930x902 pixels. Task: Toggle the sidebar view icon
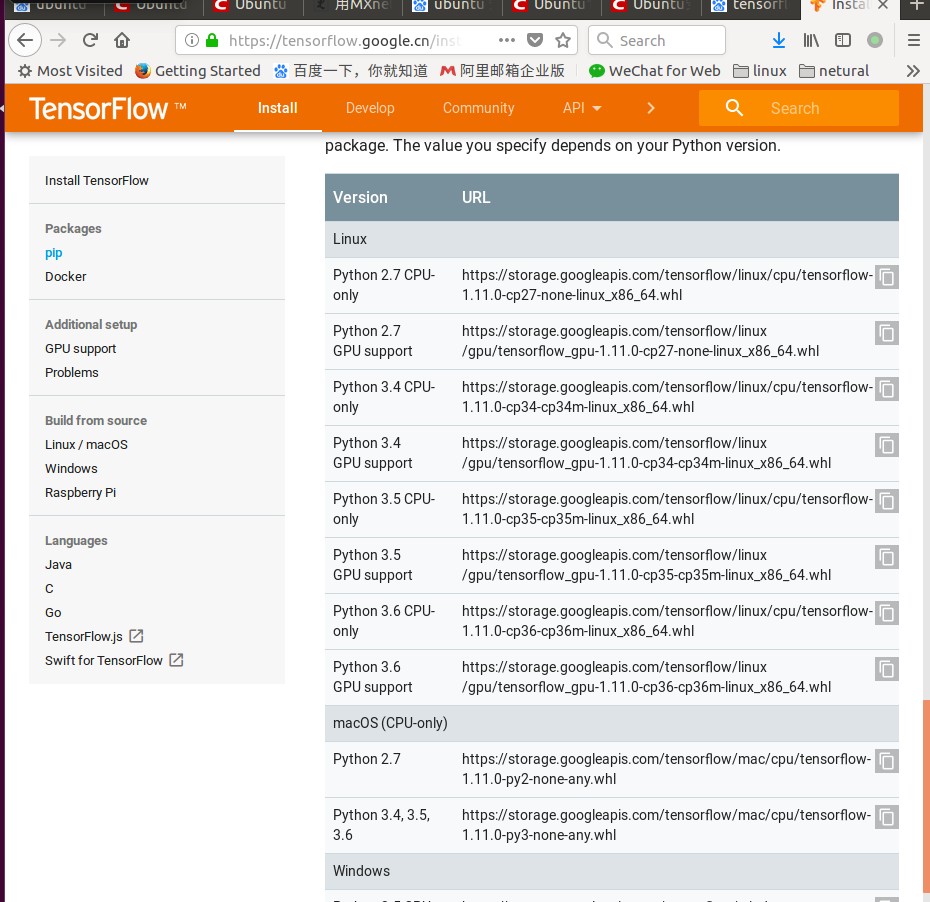(x=842, y=40)
